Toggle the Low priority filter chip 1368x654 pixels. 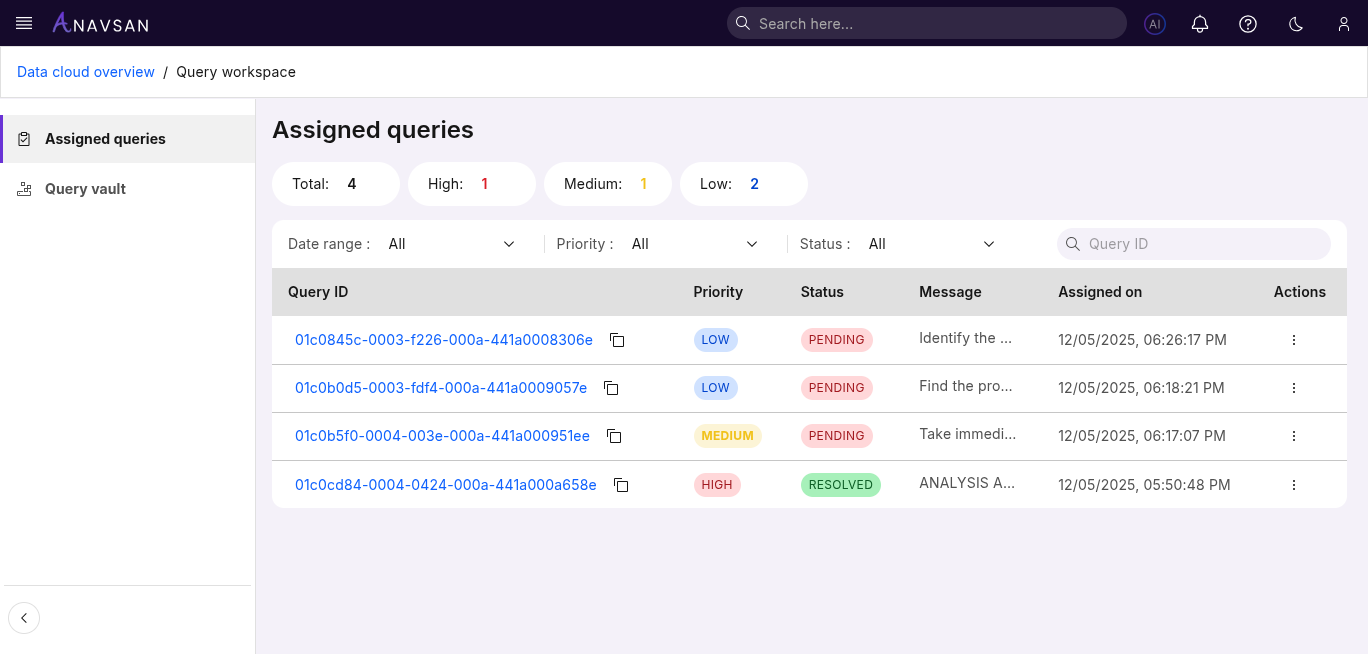(x=744, y=183)
